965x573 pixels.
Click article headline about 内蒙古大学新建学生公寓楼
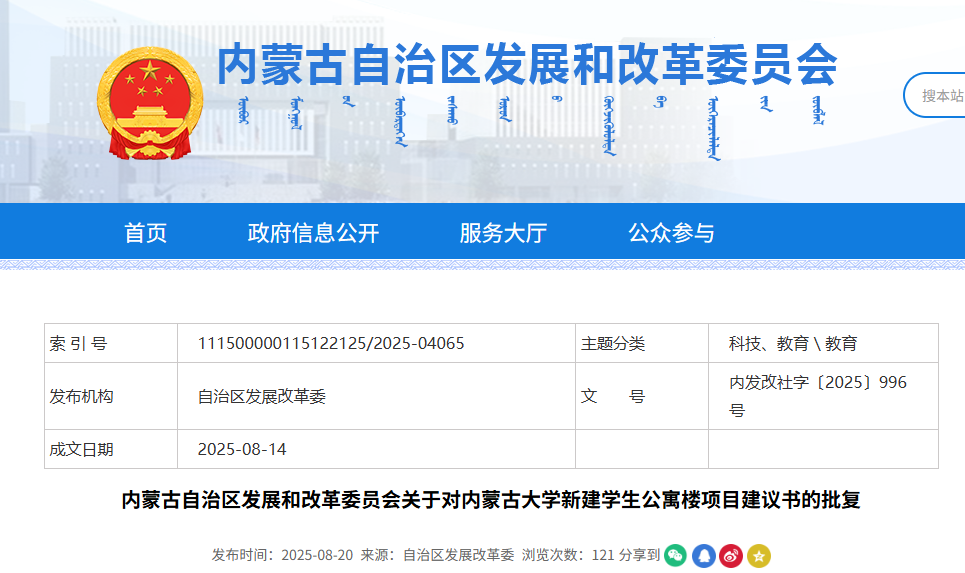click(491, 500)
